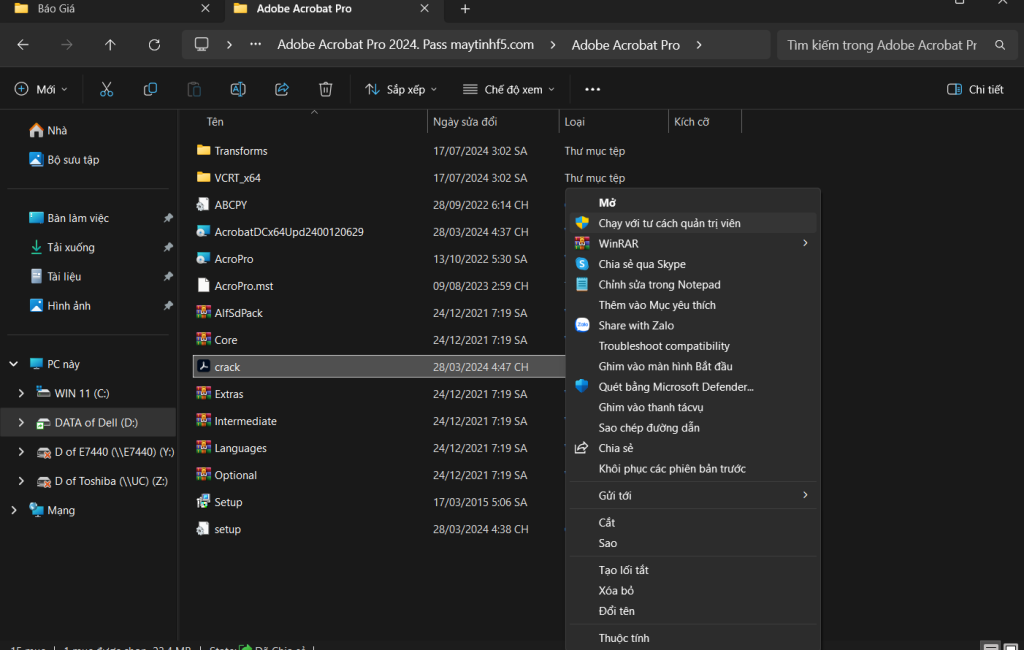Click the Copy icon in toolbar
Image resolution: width=1024 pixels, height=650 pixels.
click(x=150, y=89)
